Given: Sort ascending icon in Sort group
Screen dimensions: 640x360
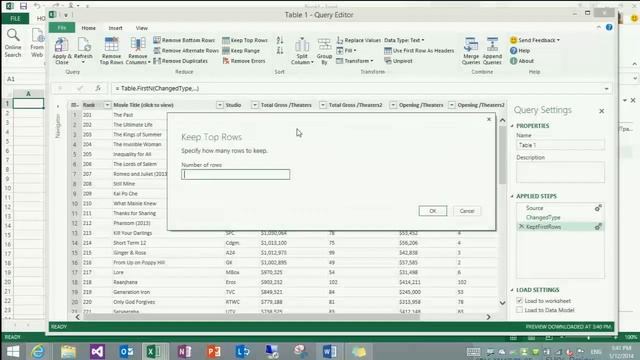Looking at the screenshot, I should coord(280,40).
